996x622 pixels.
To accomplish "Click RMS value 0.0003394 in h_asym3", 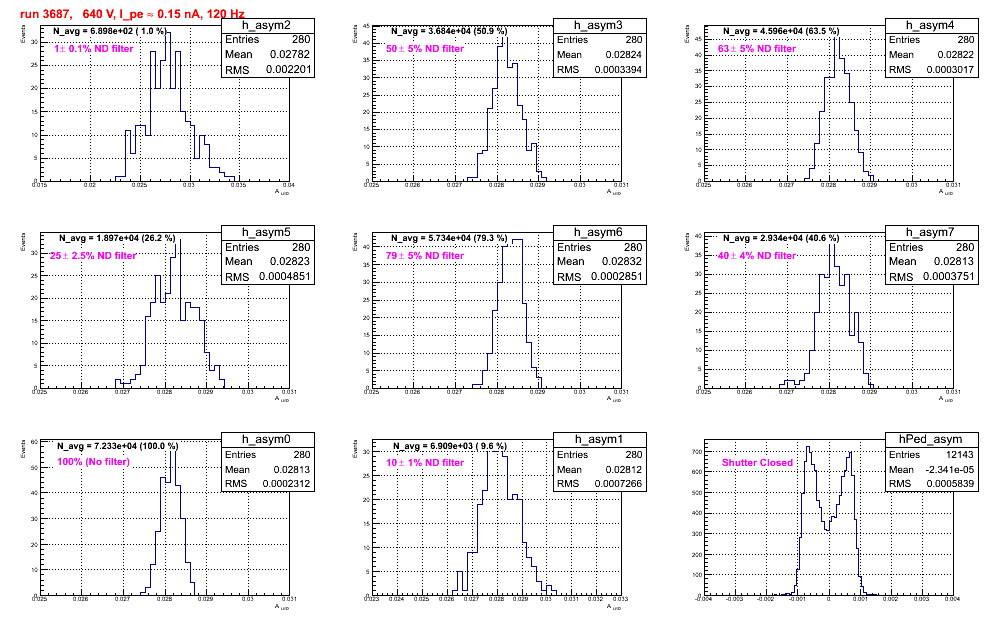I will [618, 69].
